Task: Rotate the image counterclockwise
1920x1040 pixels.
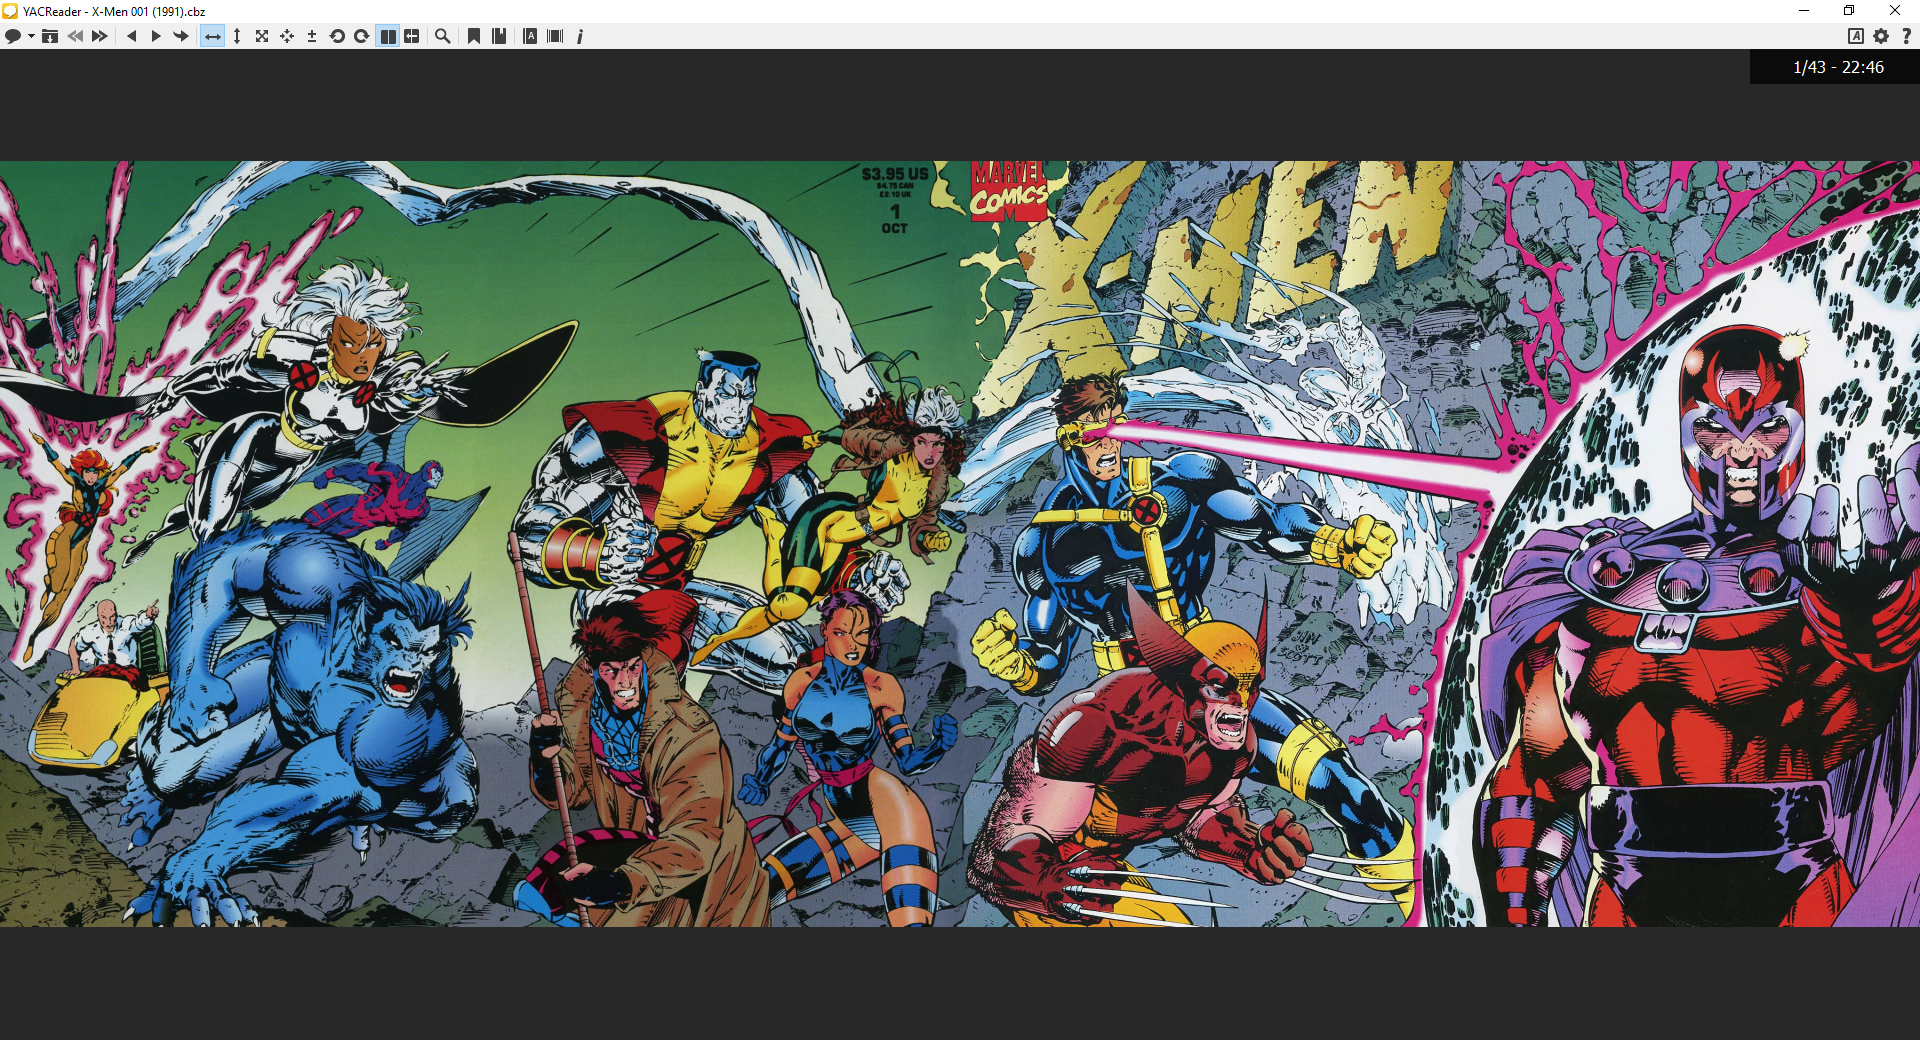Action: tap(337, 36)
